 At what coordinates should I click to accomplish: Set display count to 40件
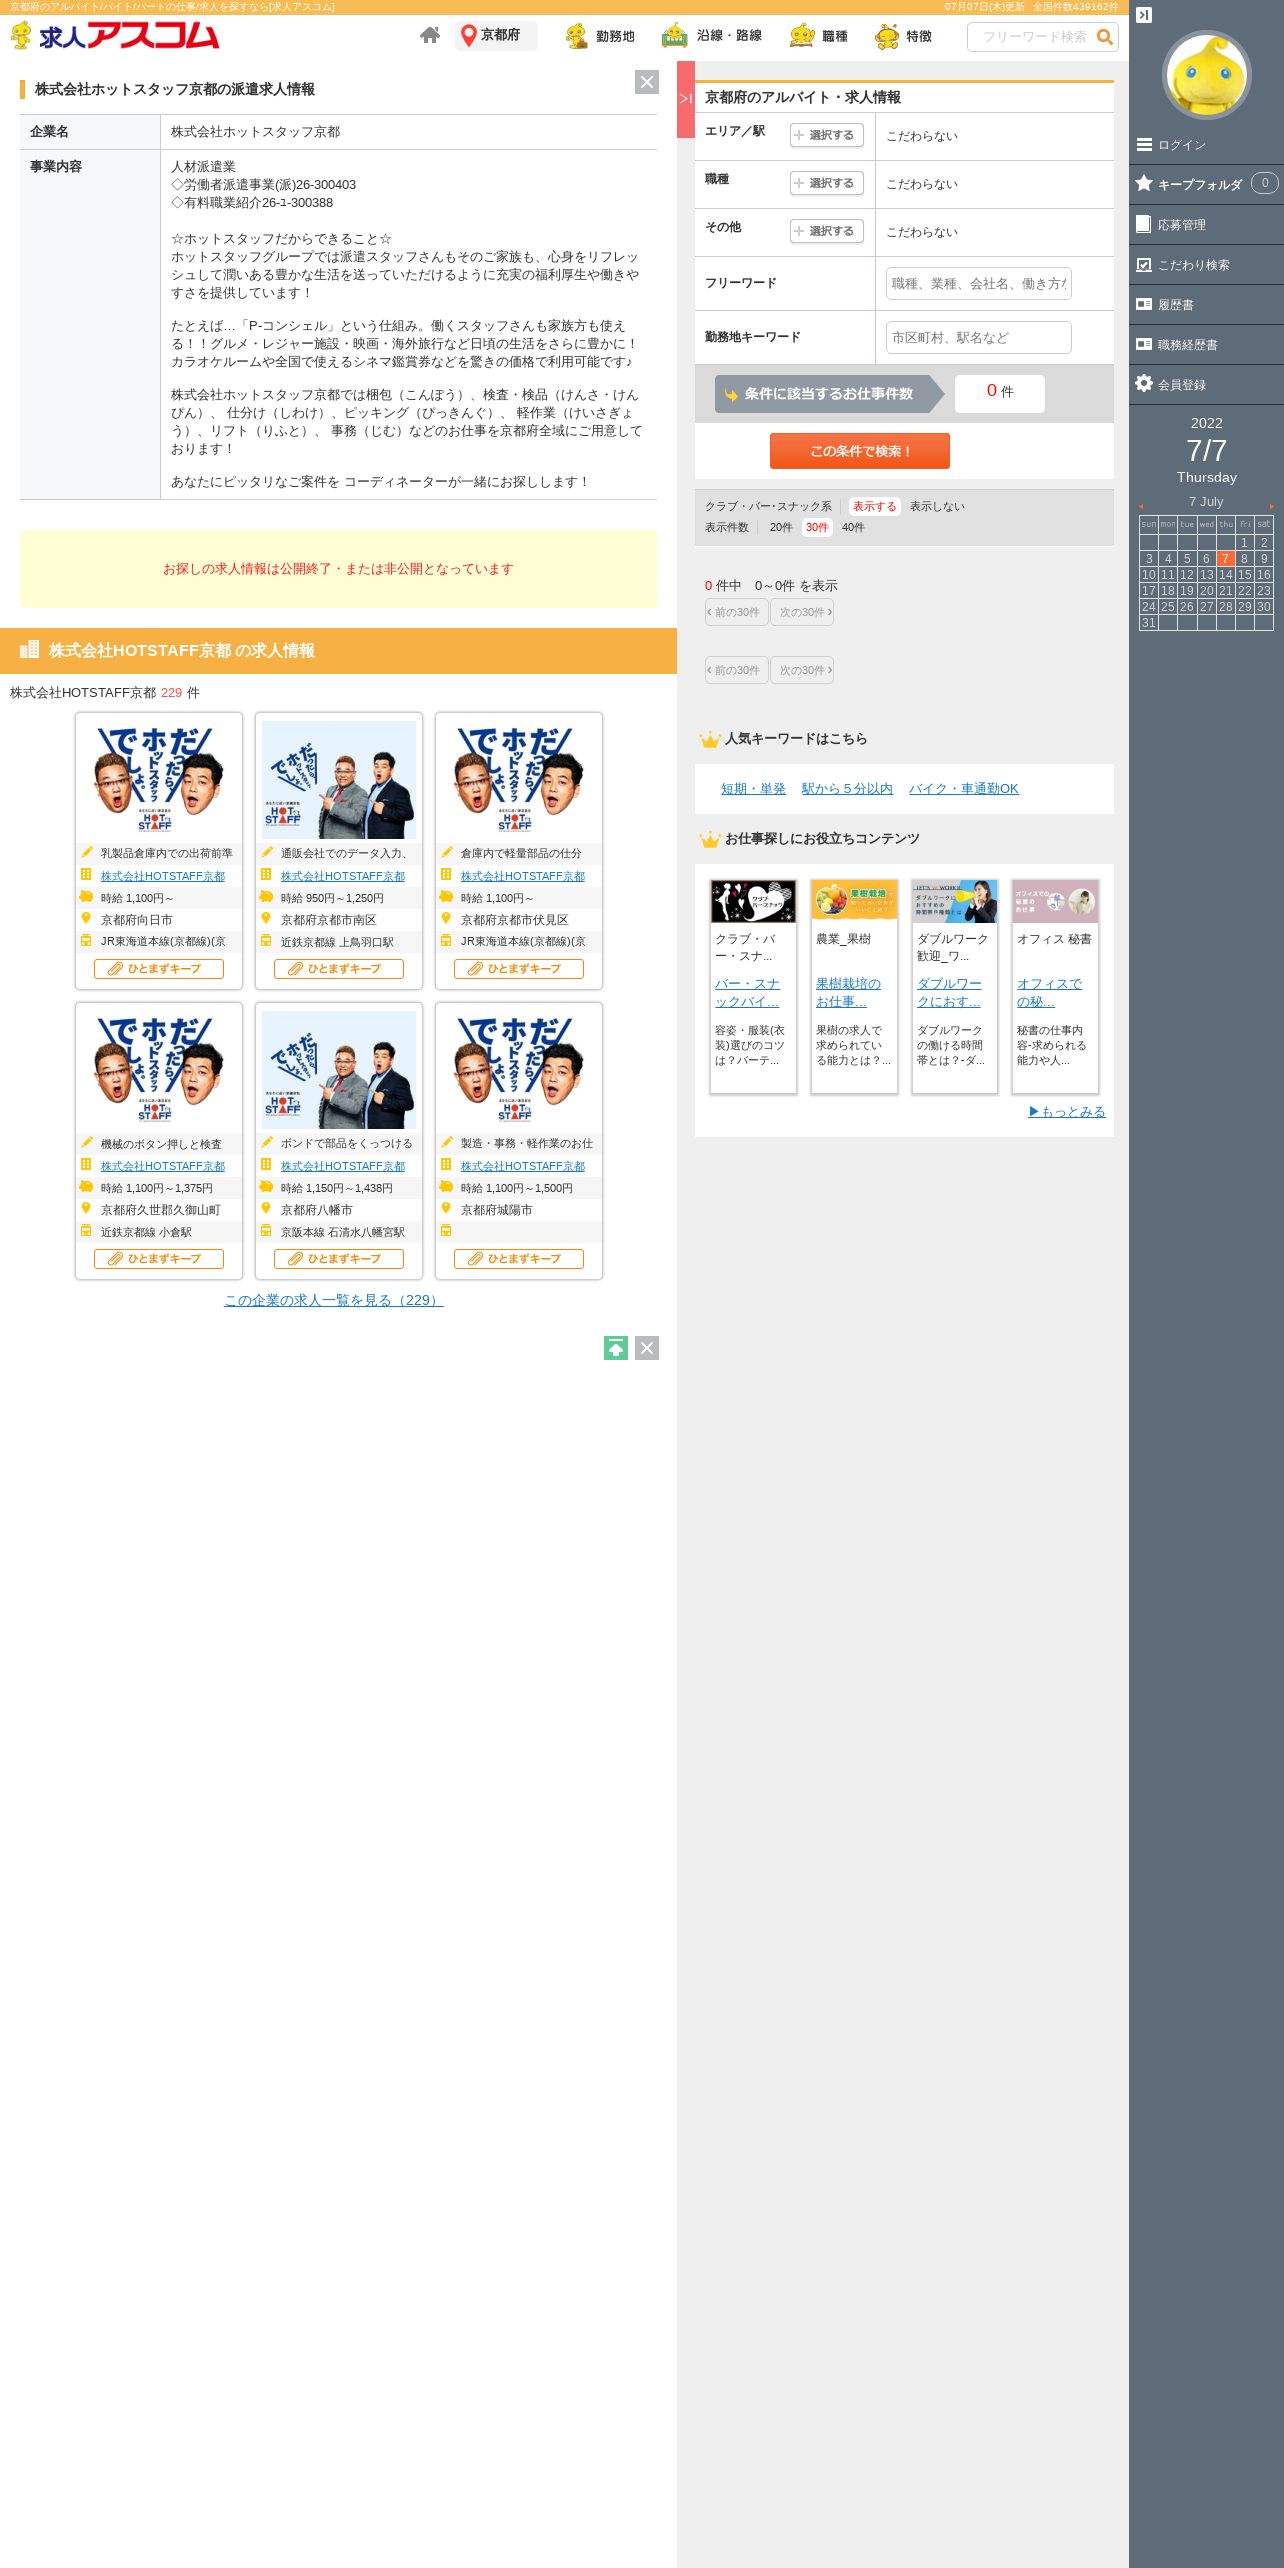[x=853, y=527]
